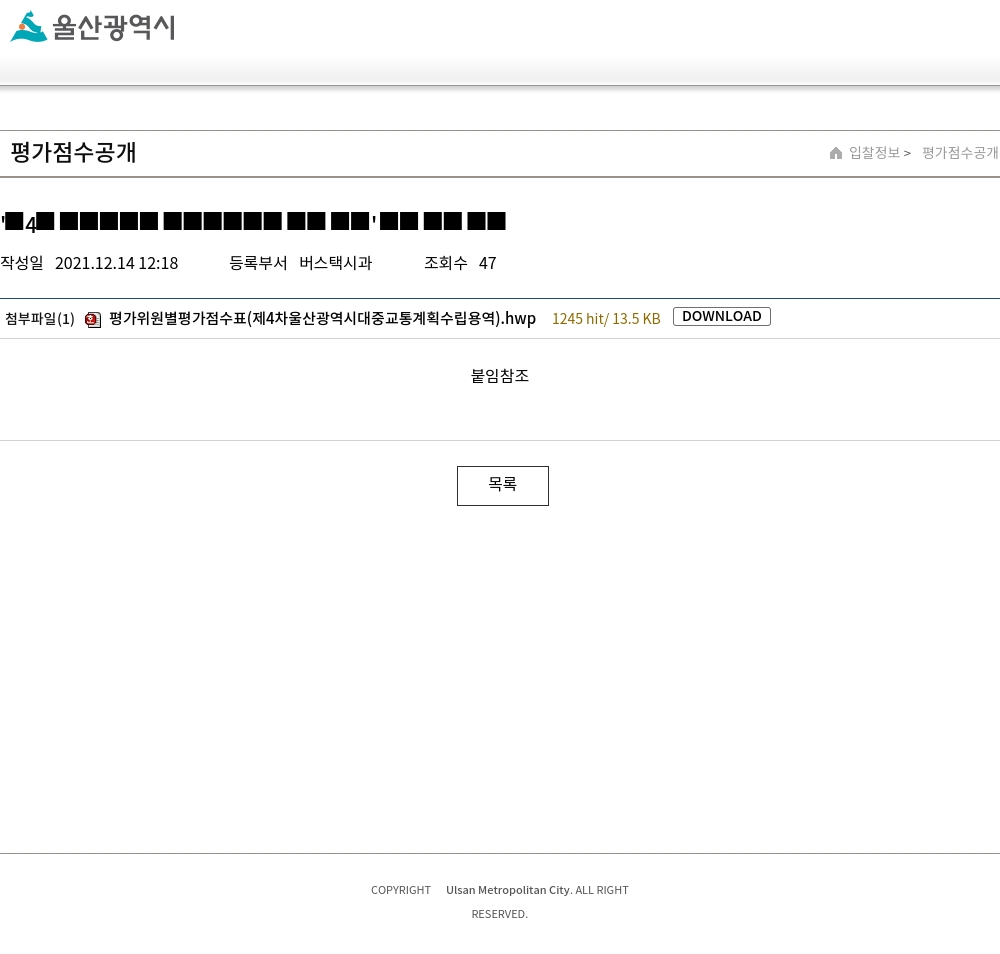Select the 평가점수공개 breadcrumb item
Image resolution: width=1000 pixels, height=954 pixels.
(x=960, y=152)
